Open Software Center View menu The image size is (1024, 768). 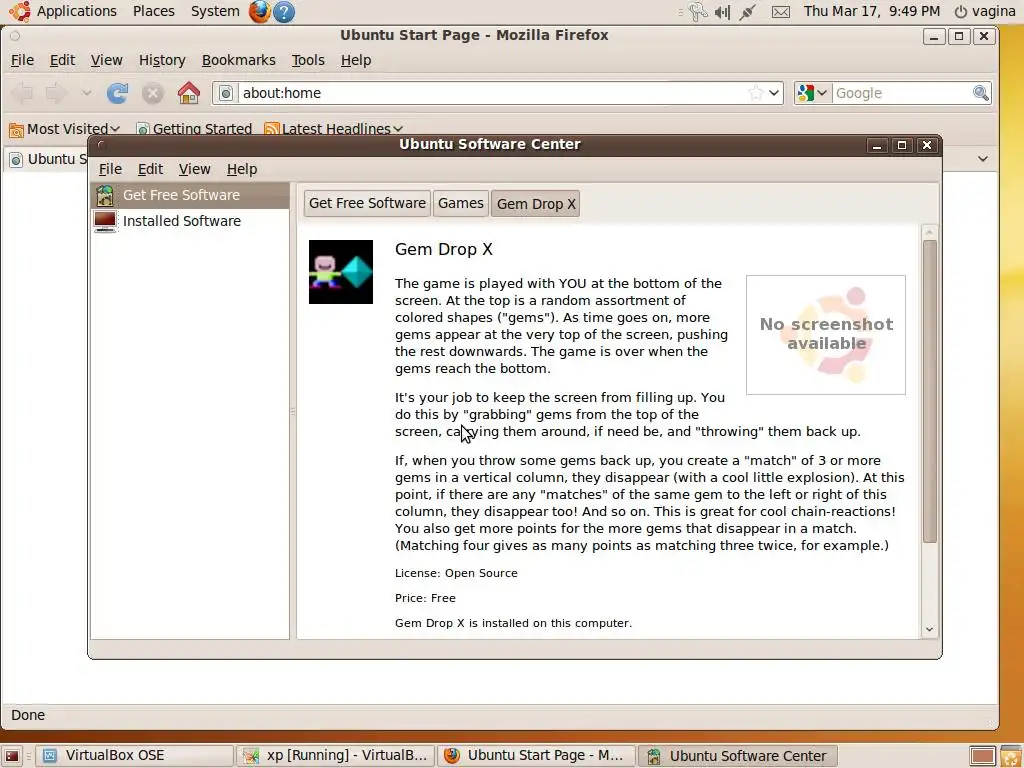(x=195, y=169)
